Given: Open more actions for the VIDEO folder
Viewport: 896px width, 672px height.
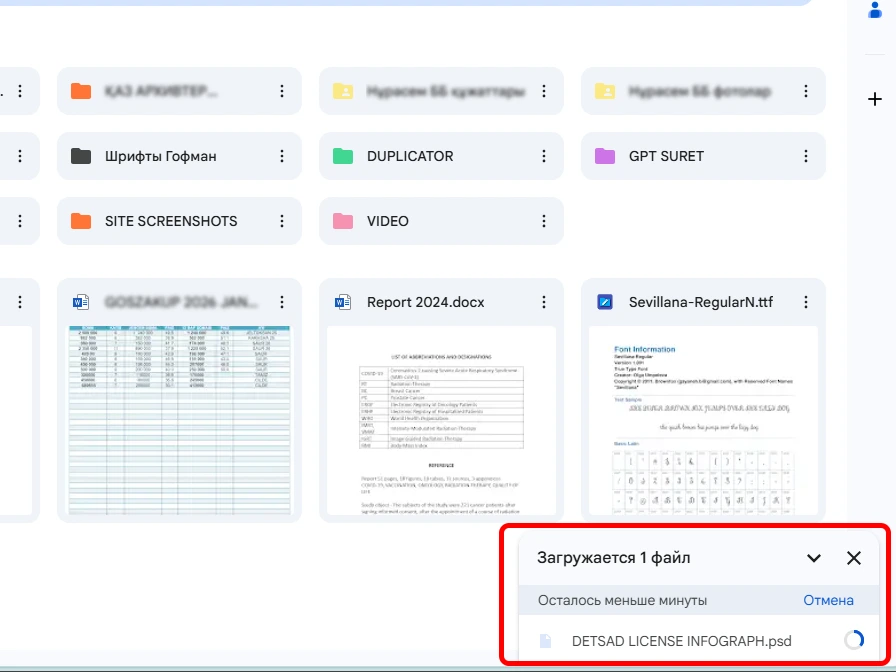Looking at the screenshot, I should click(x=543, y=221).
